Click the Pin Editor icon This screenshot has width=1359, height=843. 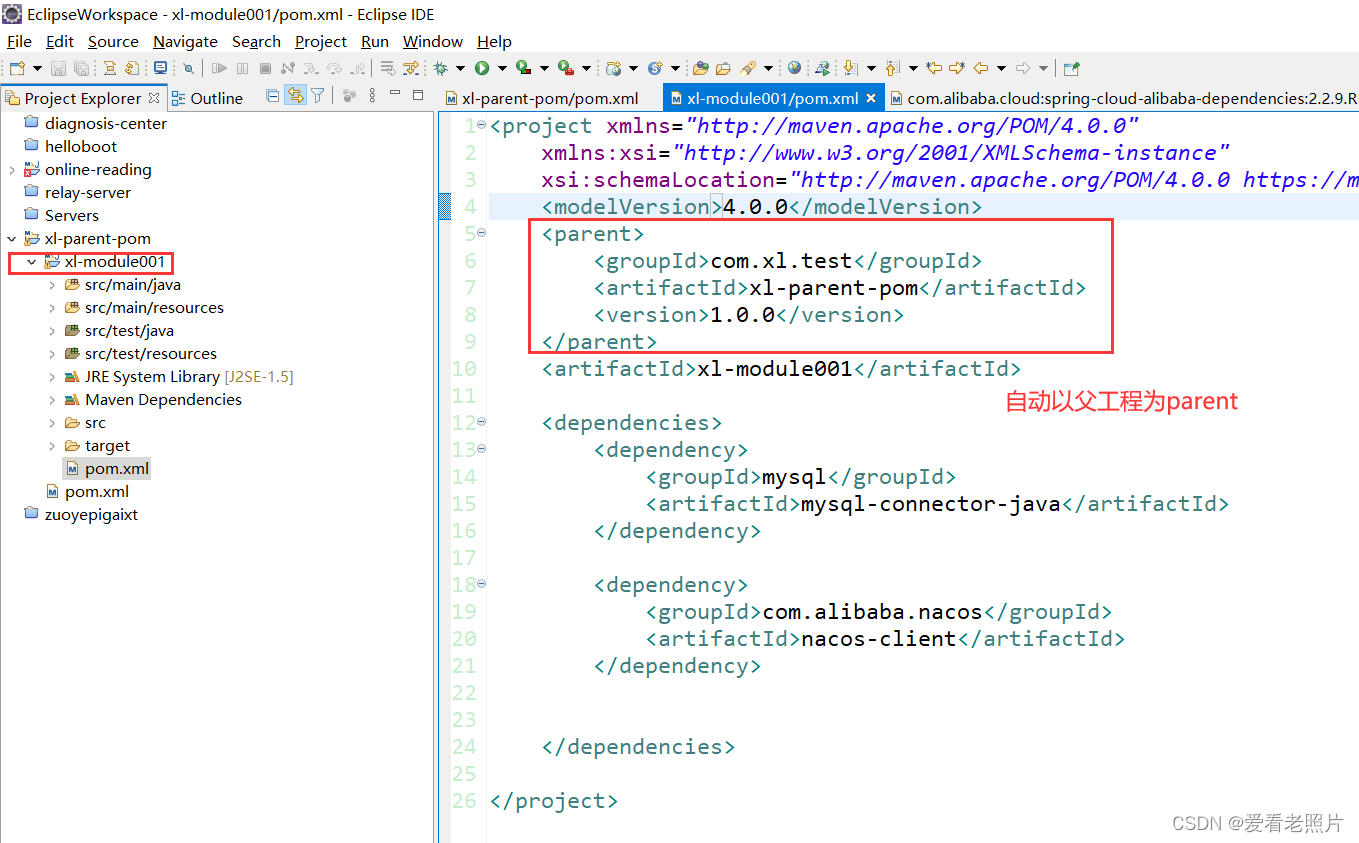(1072, 68)
